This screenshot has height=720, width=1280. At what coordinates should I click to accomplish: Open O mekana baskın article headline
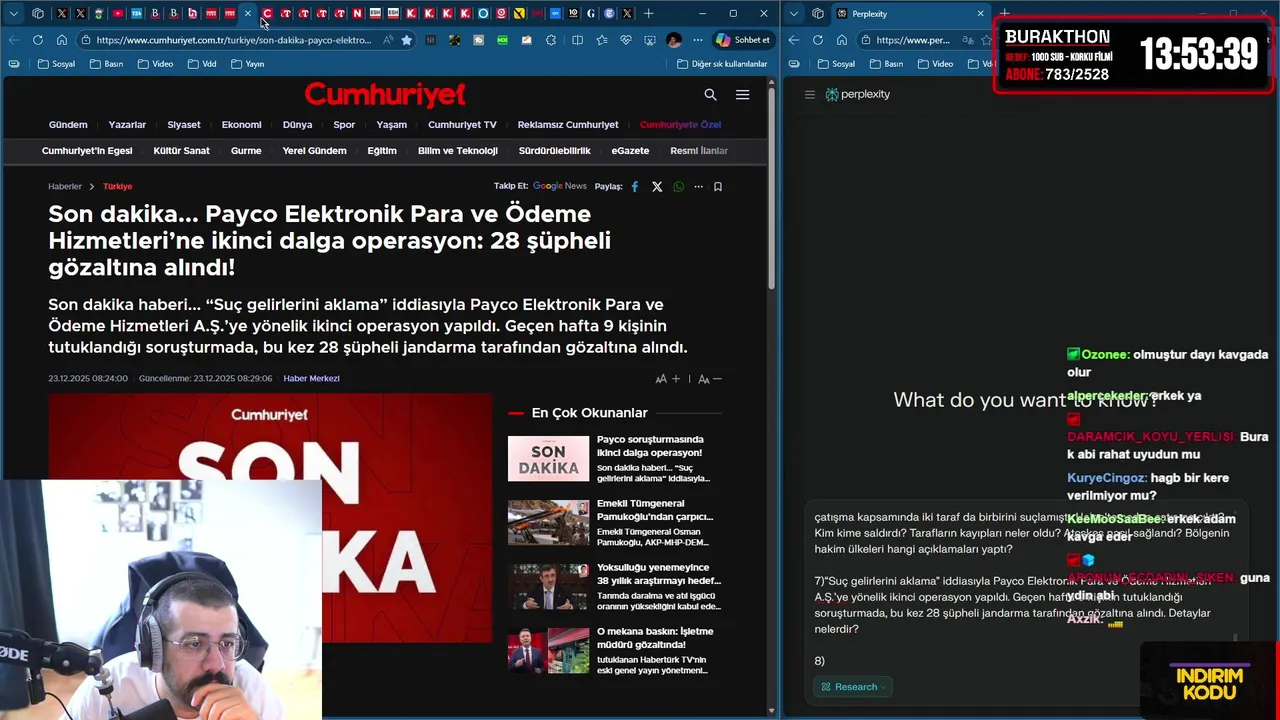(655, 638)
